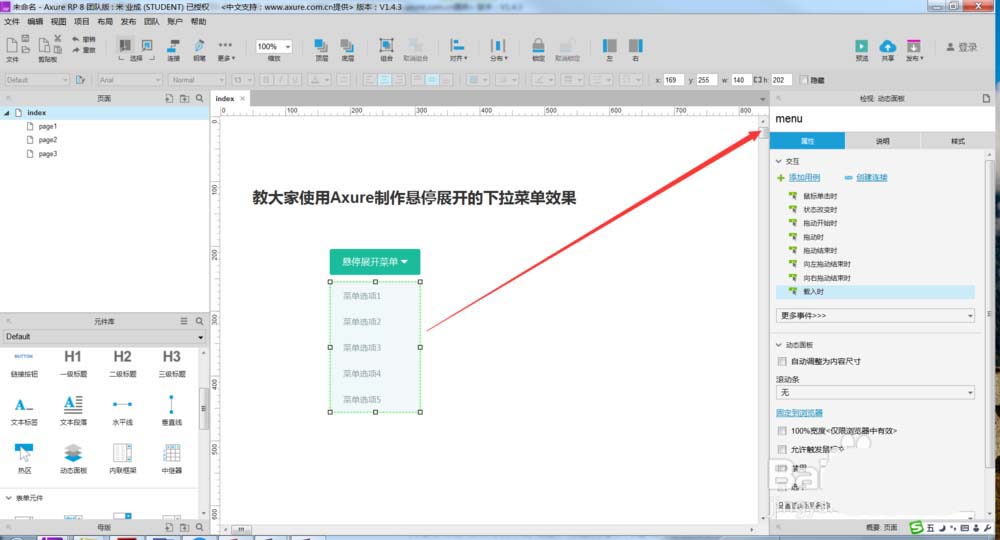
Task: Open the Default library dropdown
Action: 104,337
